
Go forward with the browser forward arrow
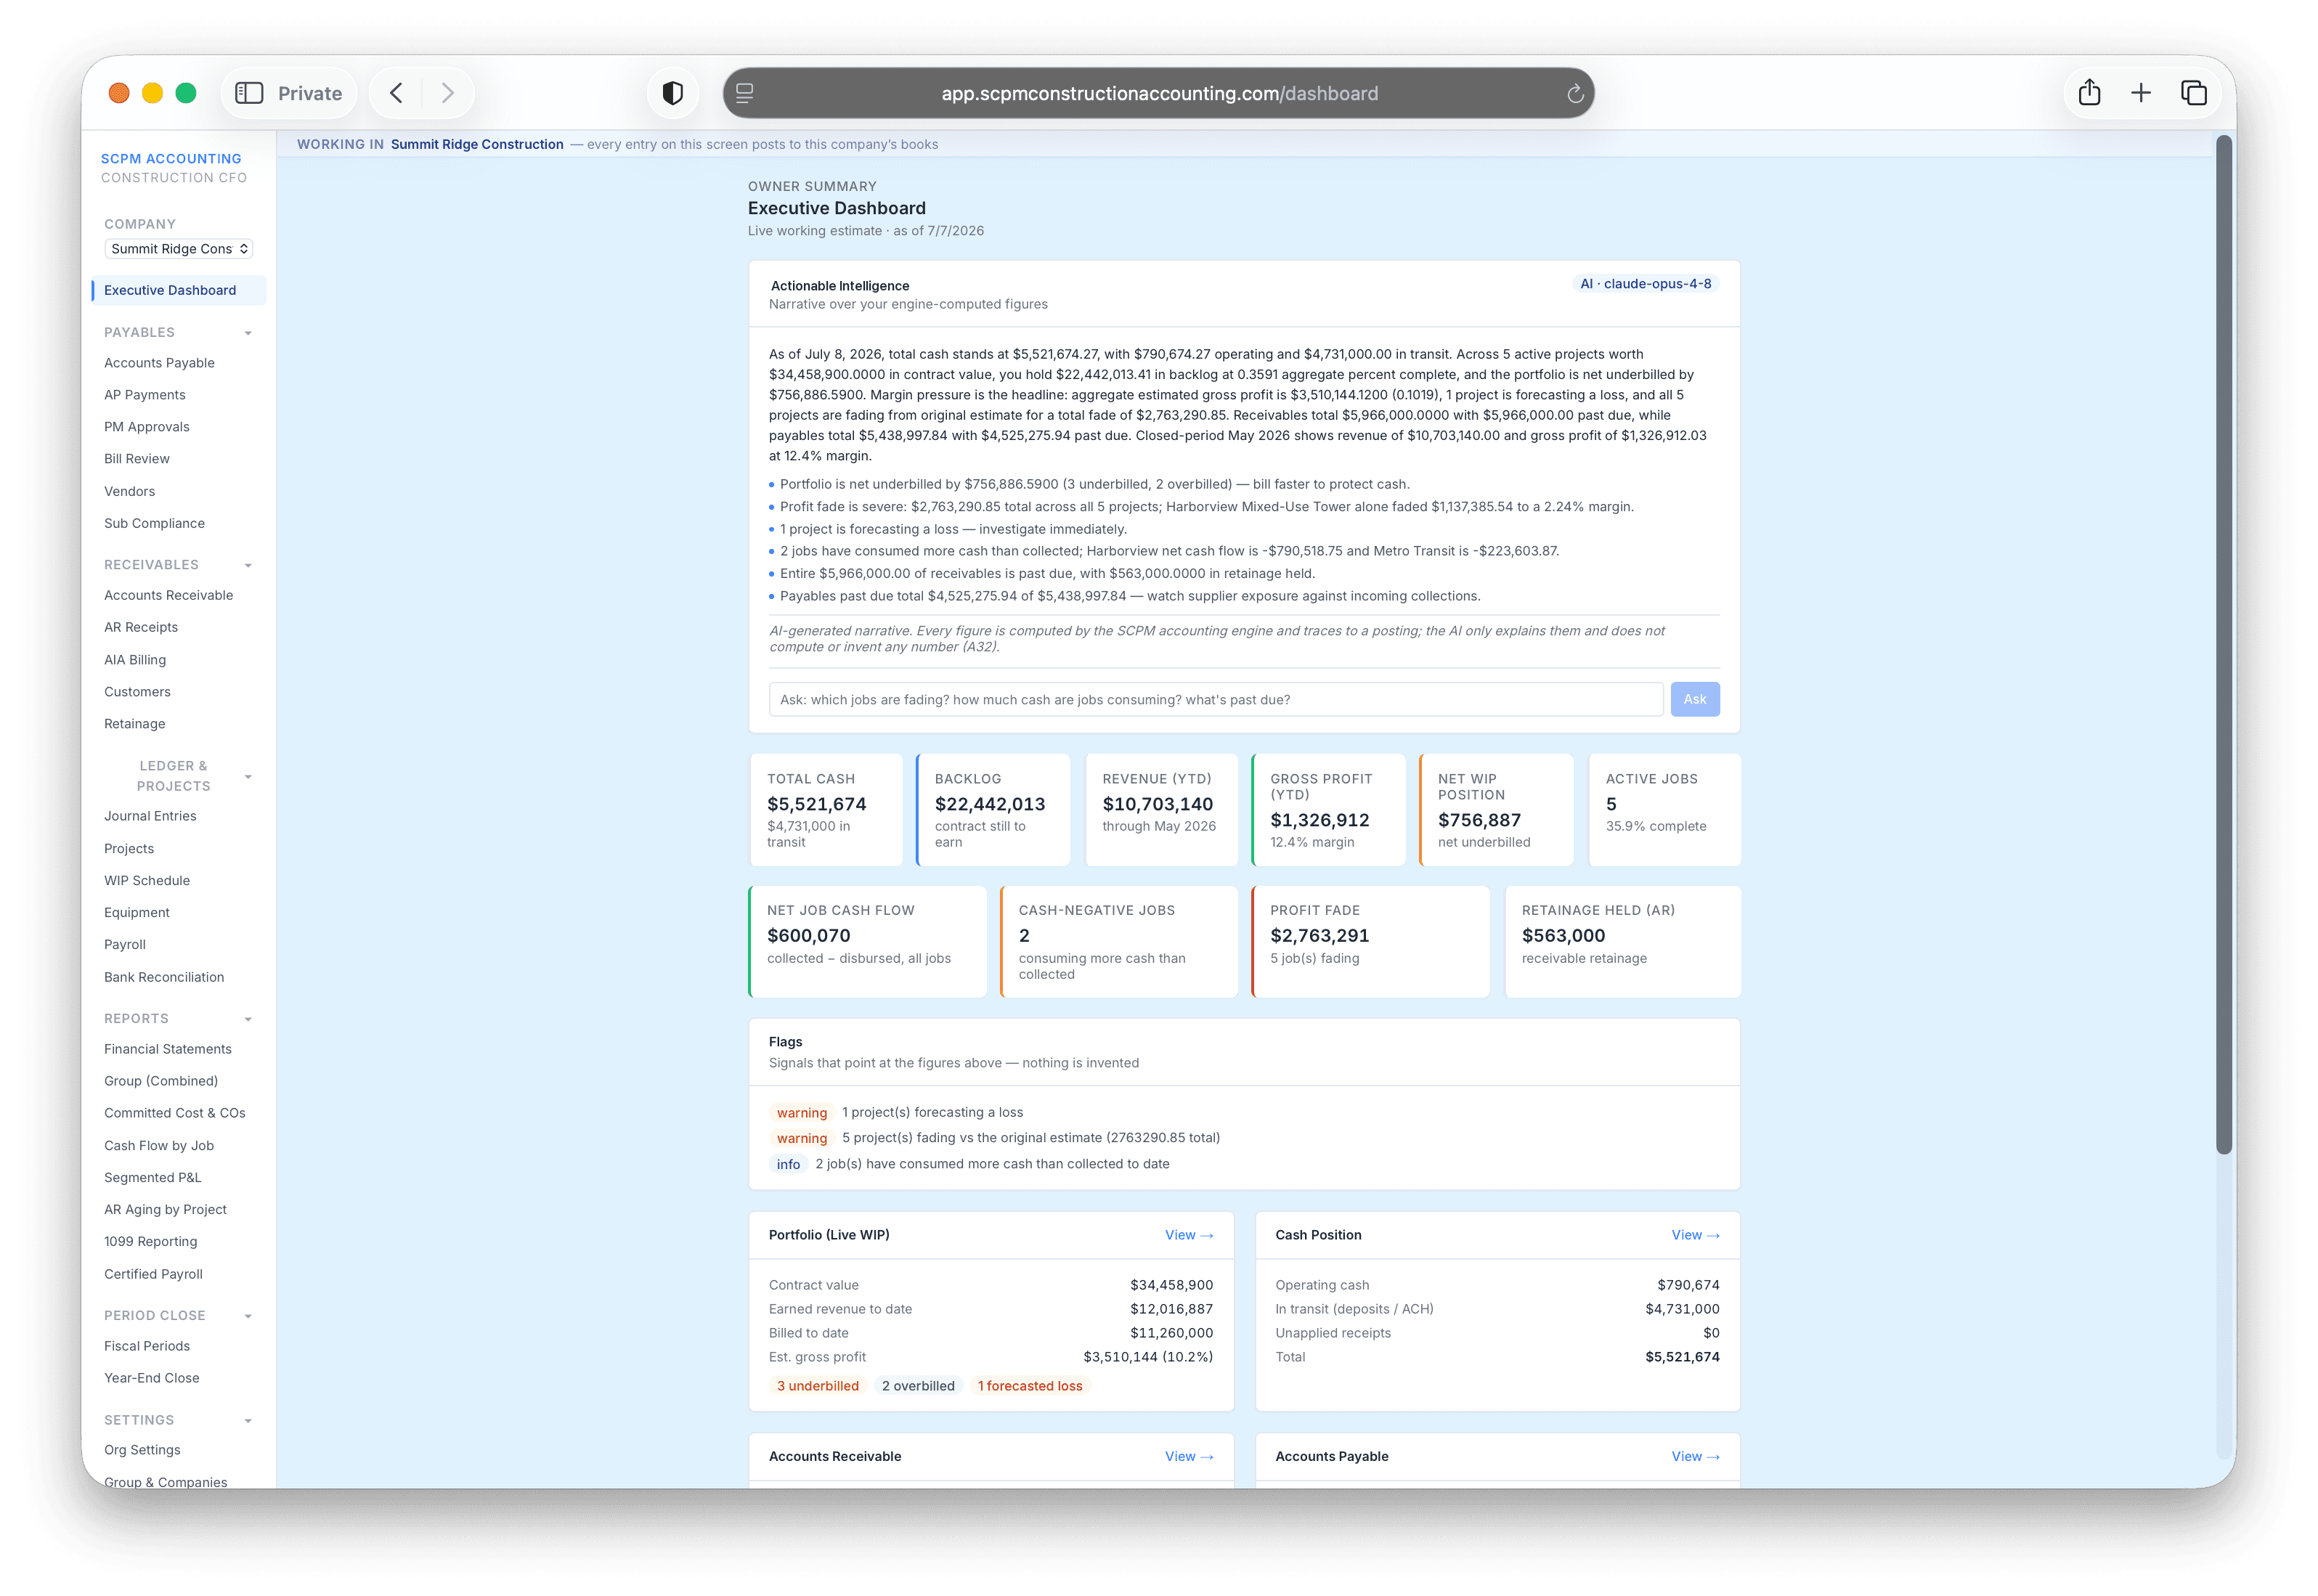447,93
